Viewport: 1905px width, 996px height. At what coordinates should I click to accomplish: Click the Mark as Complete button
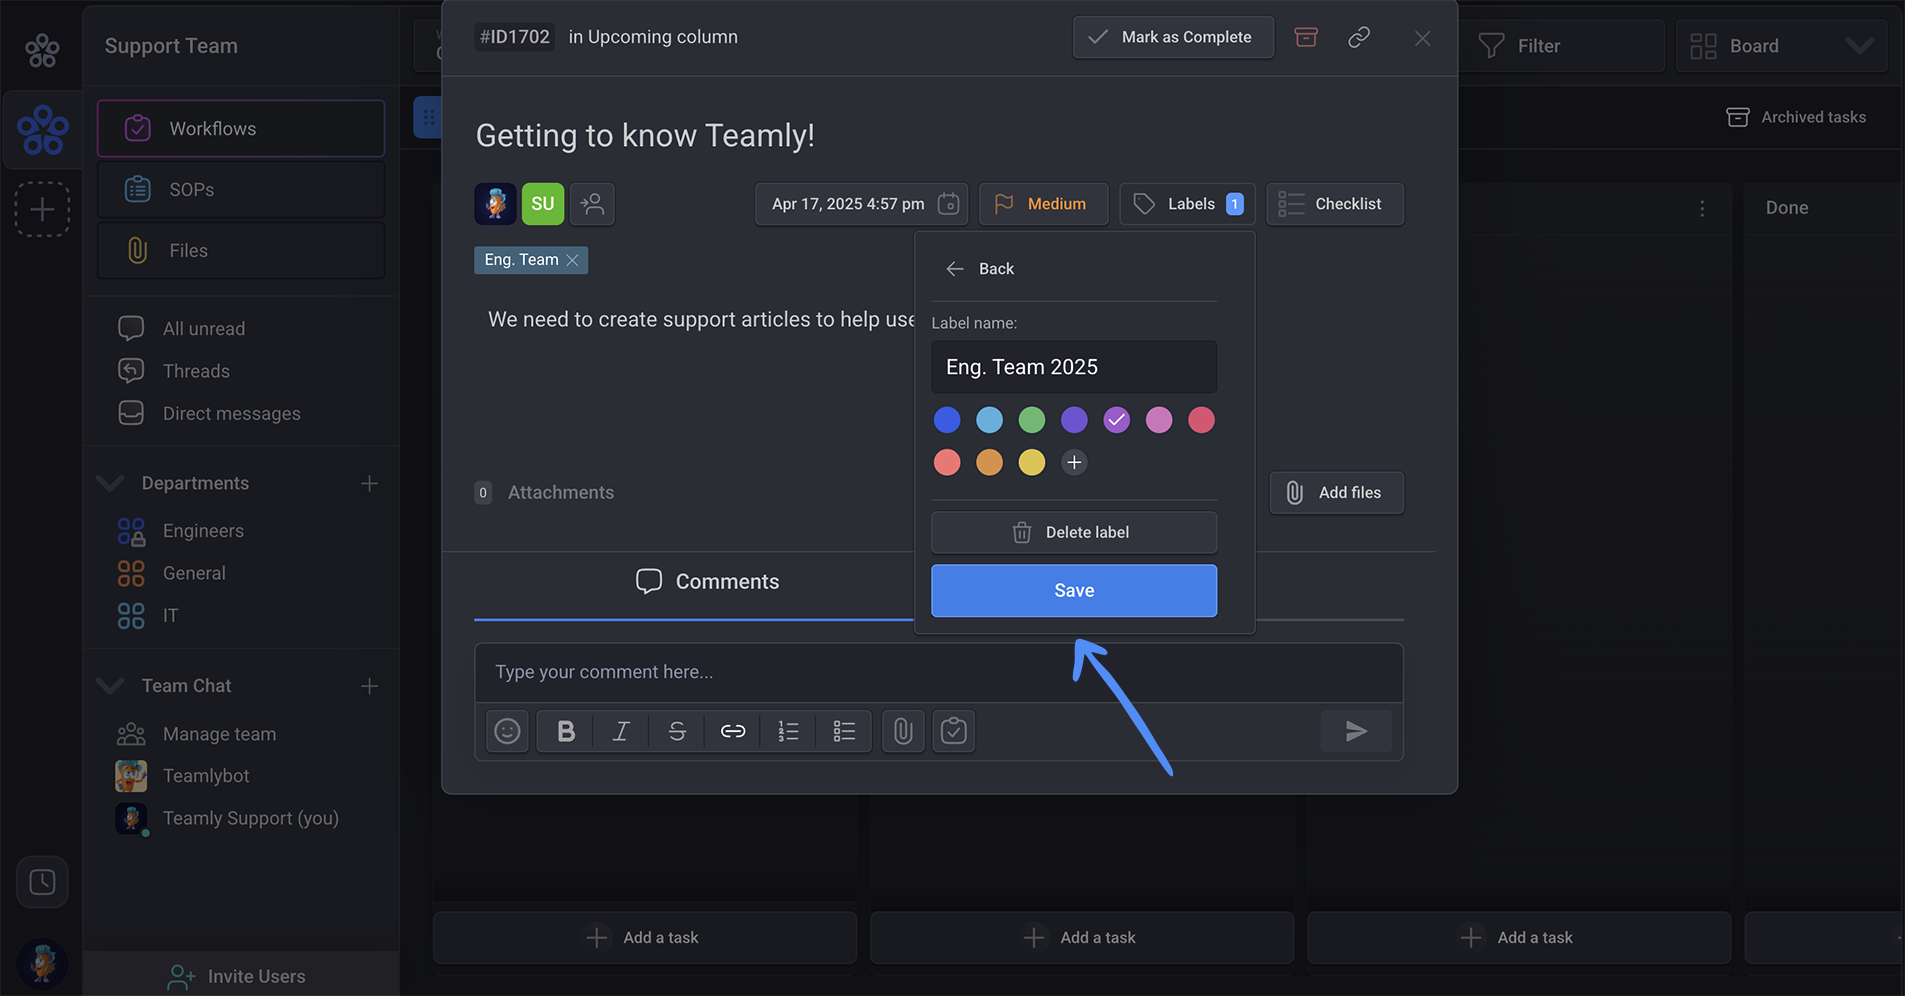click(x=1173, y=37)
